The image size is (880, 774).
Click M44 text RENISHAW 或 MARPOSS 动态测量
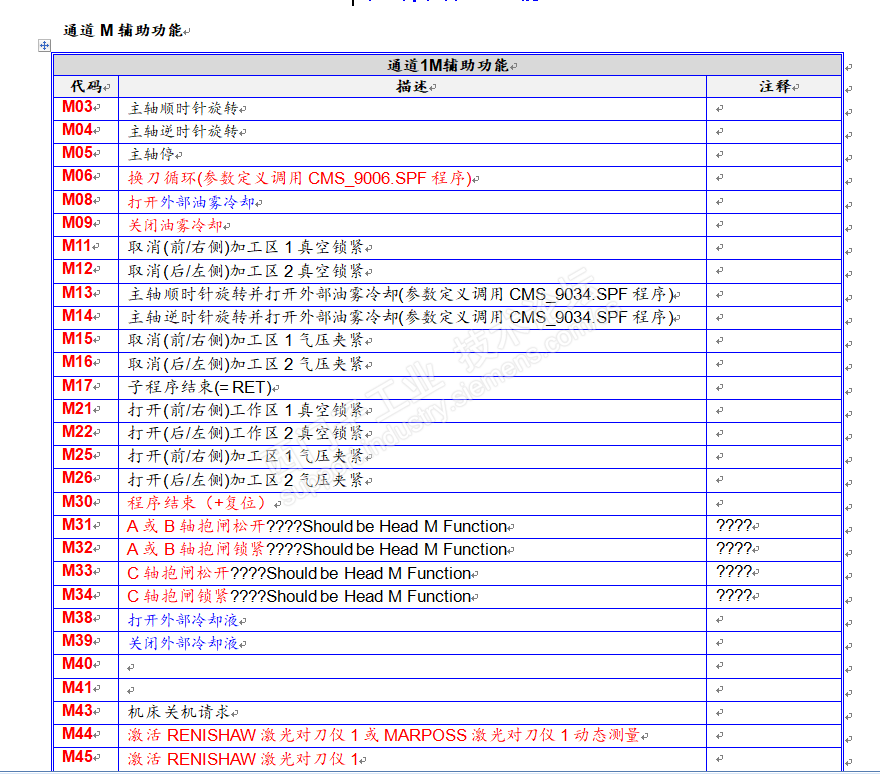[384, 735]
